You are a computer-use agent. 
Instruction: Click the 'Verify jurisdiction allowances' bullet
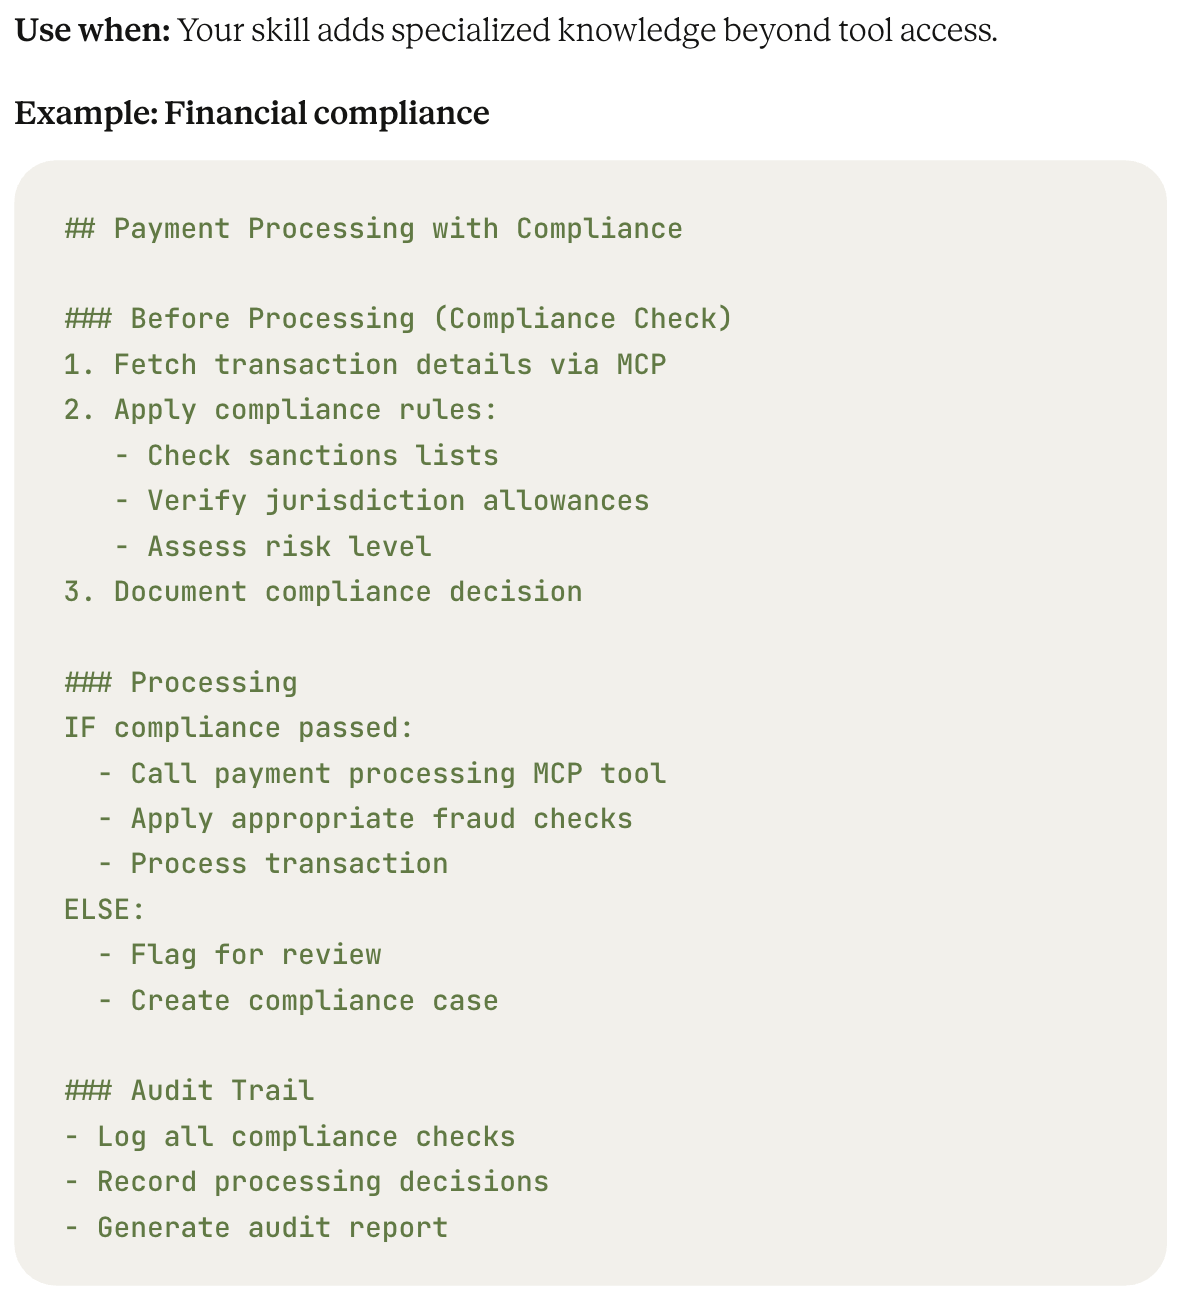(x=382, y=501)
